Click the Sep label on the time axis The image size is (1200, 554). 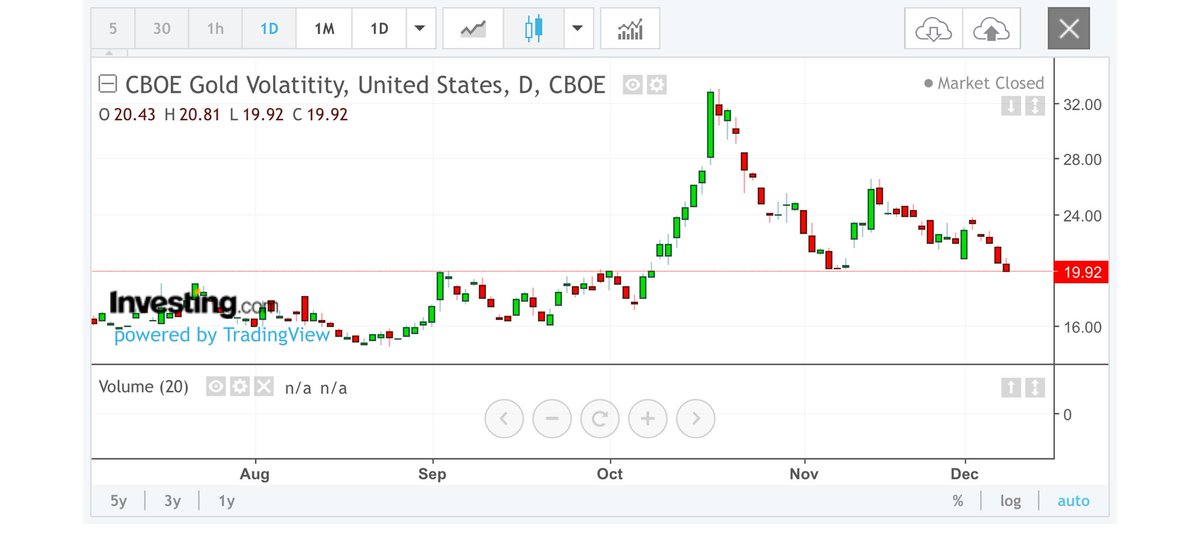click(432, 474)
